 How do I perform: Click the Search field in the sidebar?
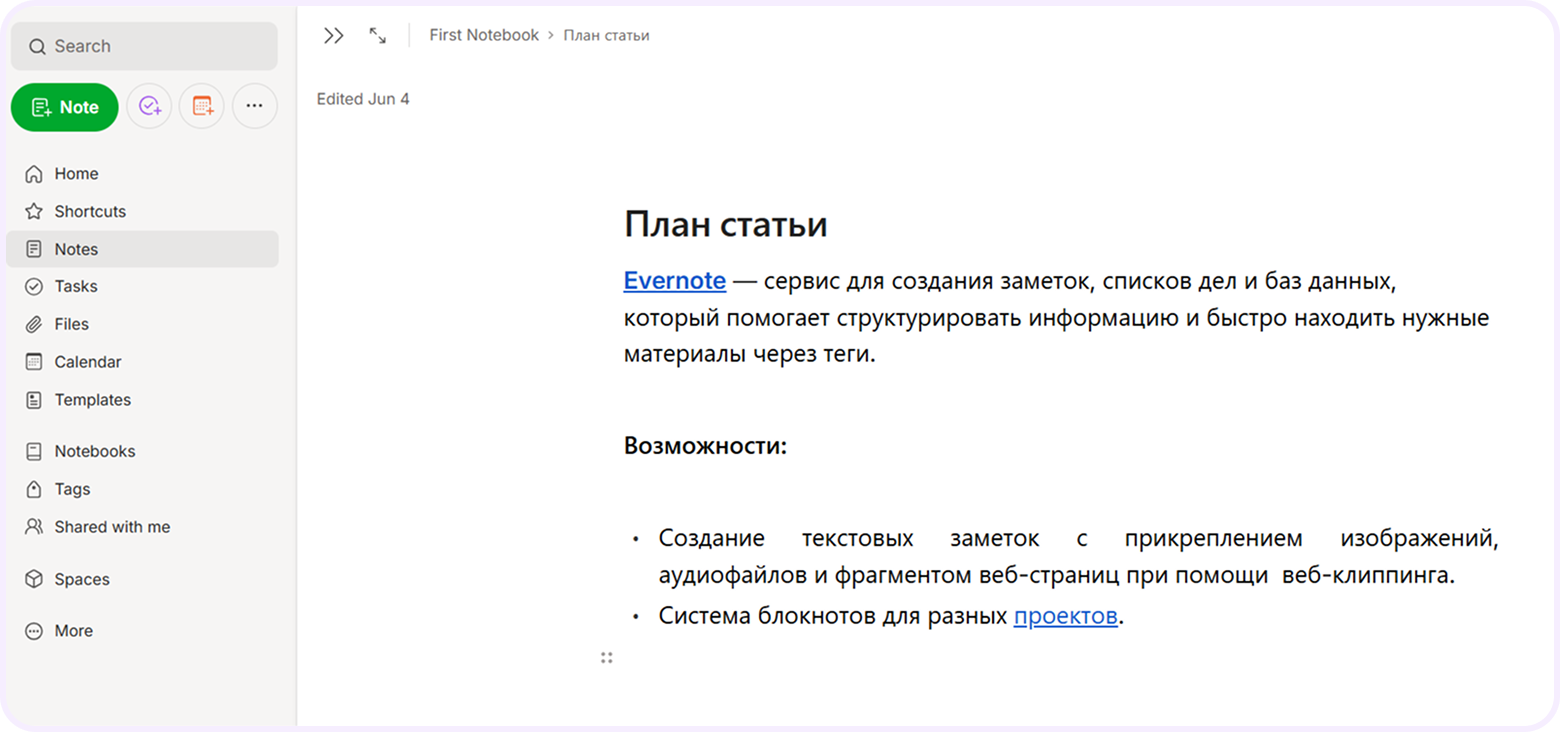click(x=144, y=46)
